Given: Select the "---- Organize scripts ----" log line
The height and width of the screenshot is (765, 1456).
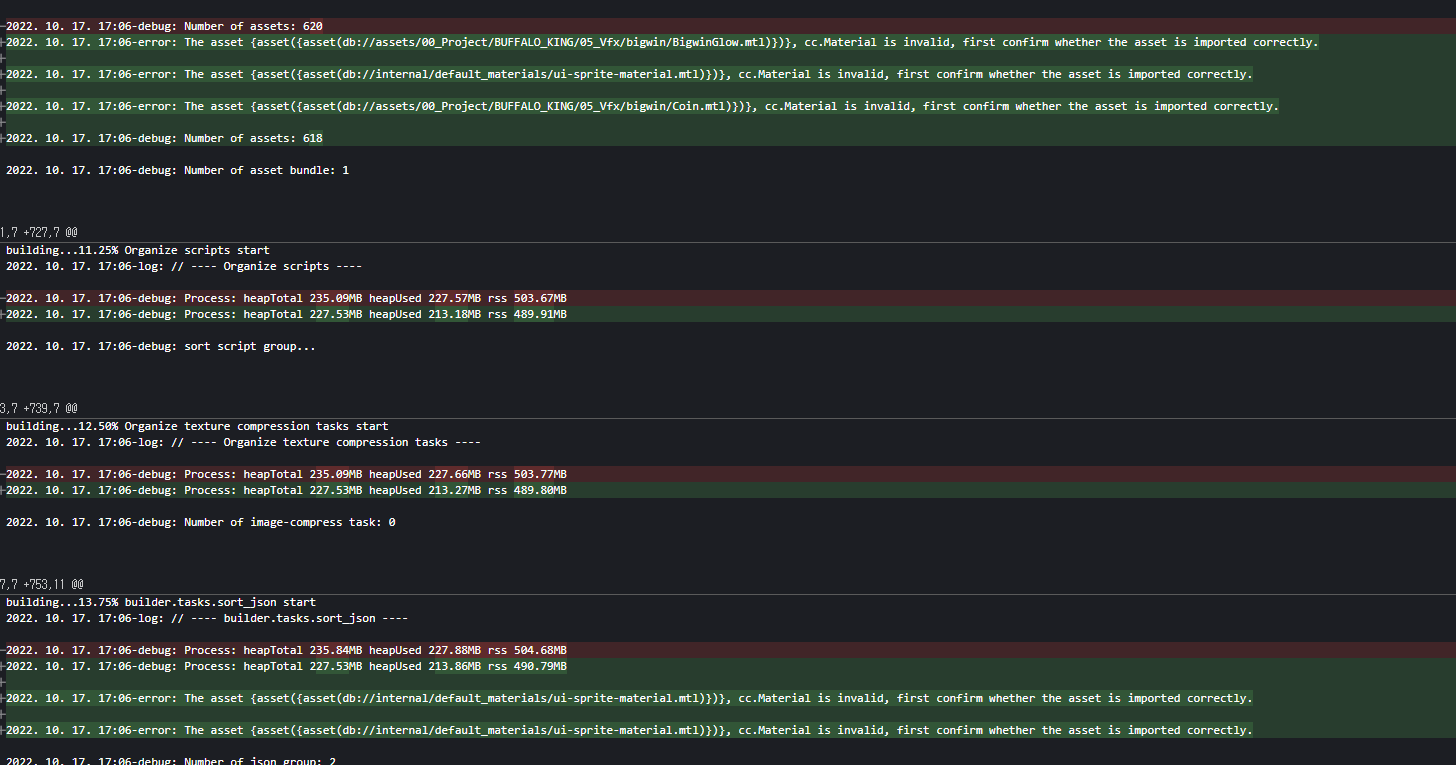Looking at the screenshot, I should (184, 266).
